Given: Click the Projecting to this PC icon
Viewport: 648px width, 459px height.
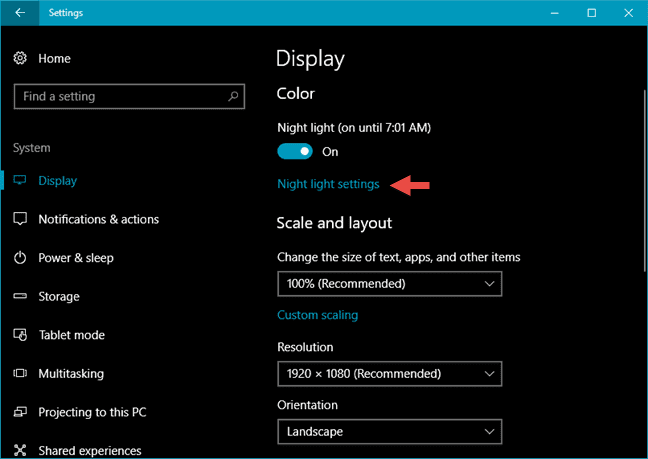Looking at the screenshot, I should tap(20, 412).
